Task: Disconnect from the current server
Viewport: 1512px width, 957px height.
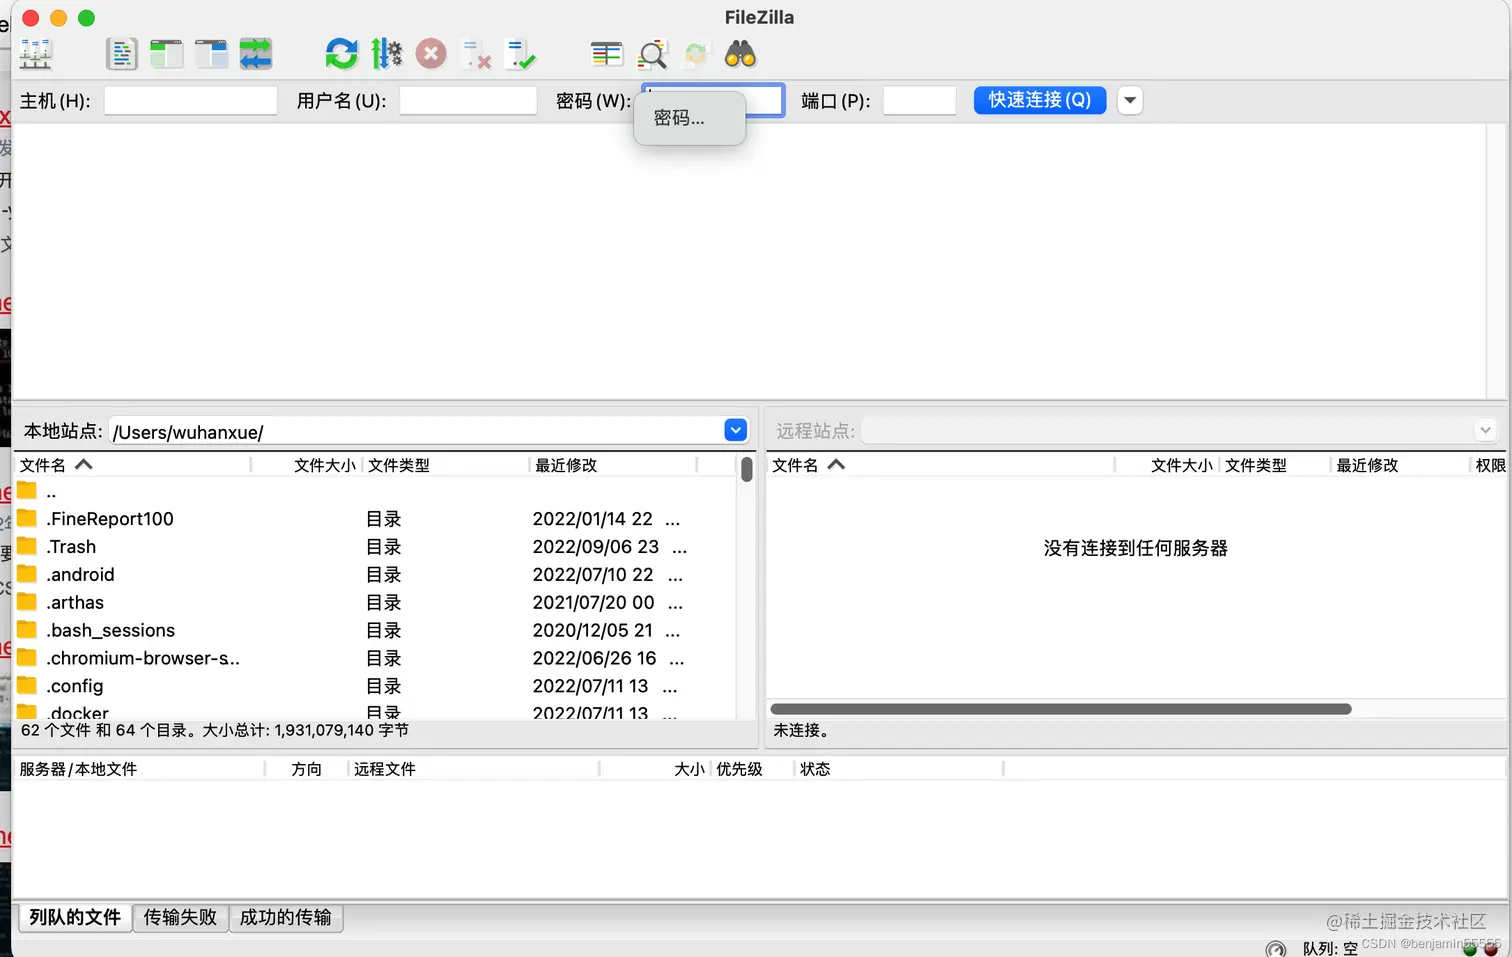Action: coord(476,54)
